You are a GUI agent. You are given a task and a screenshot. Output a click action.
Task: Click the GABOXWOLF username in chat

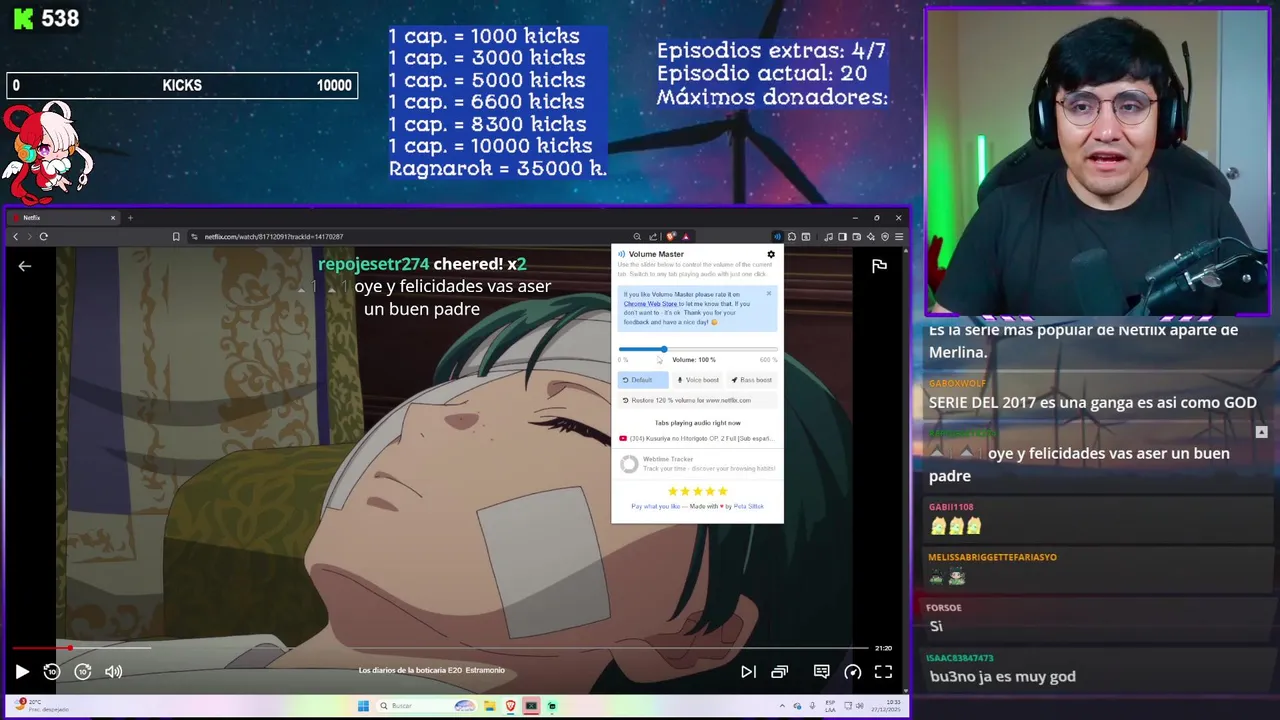tap(957, 383)
